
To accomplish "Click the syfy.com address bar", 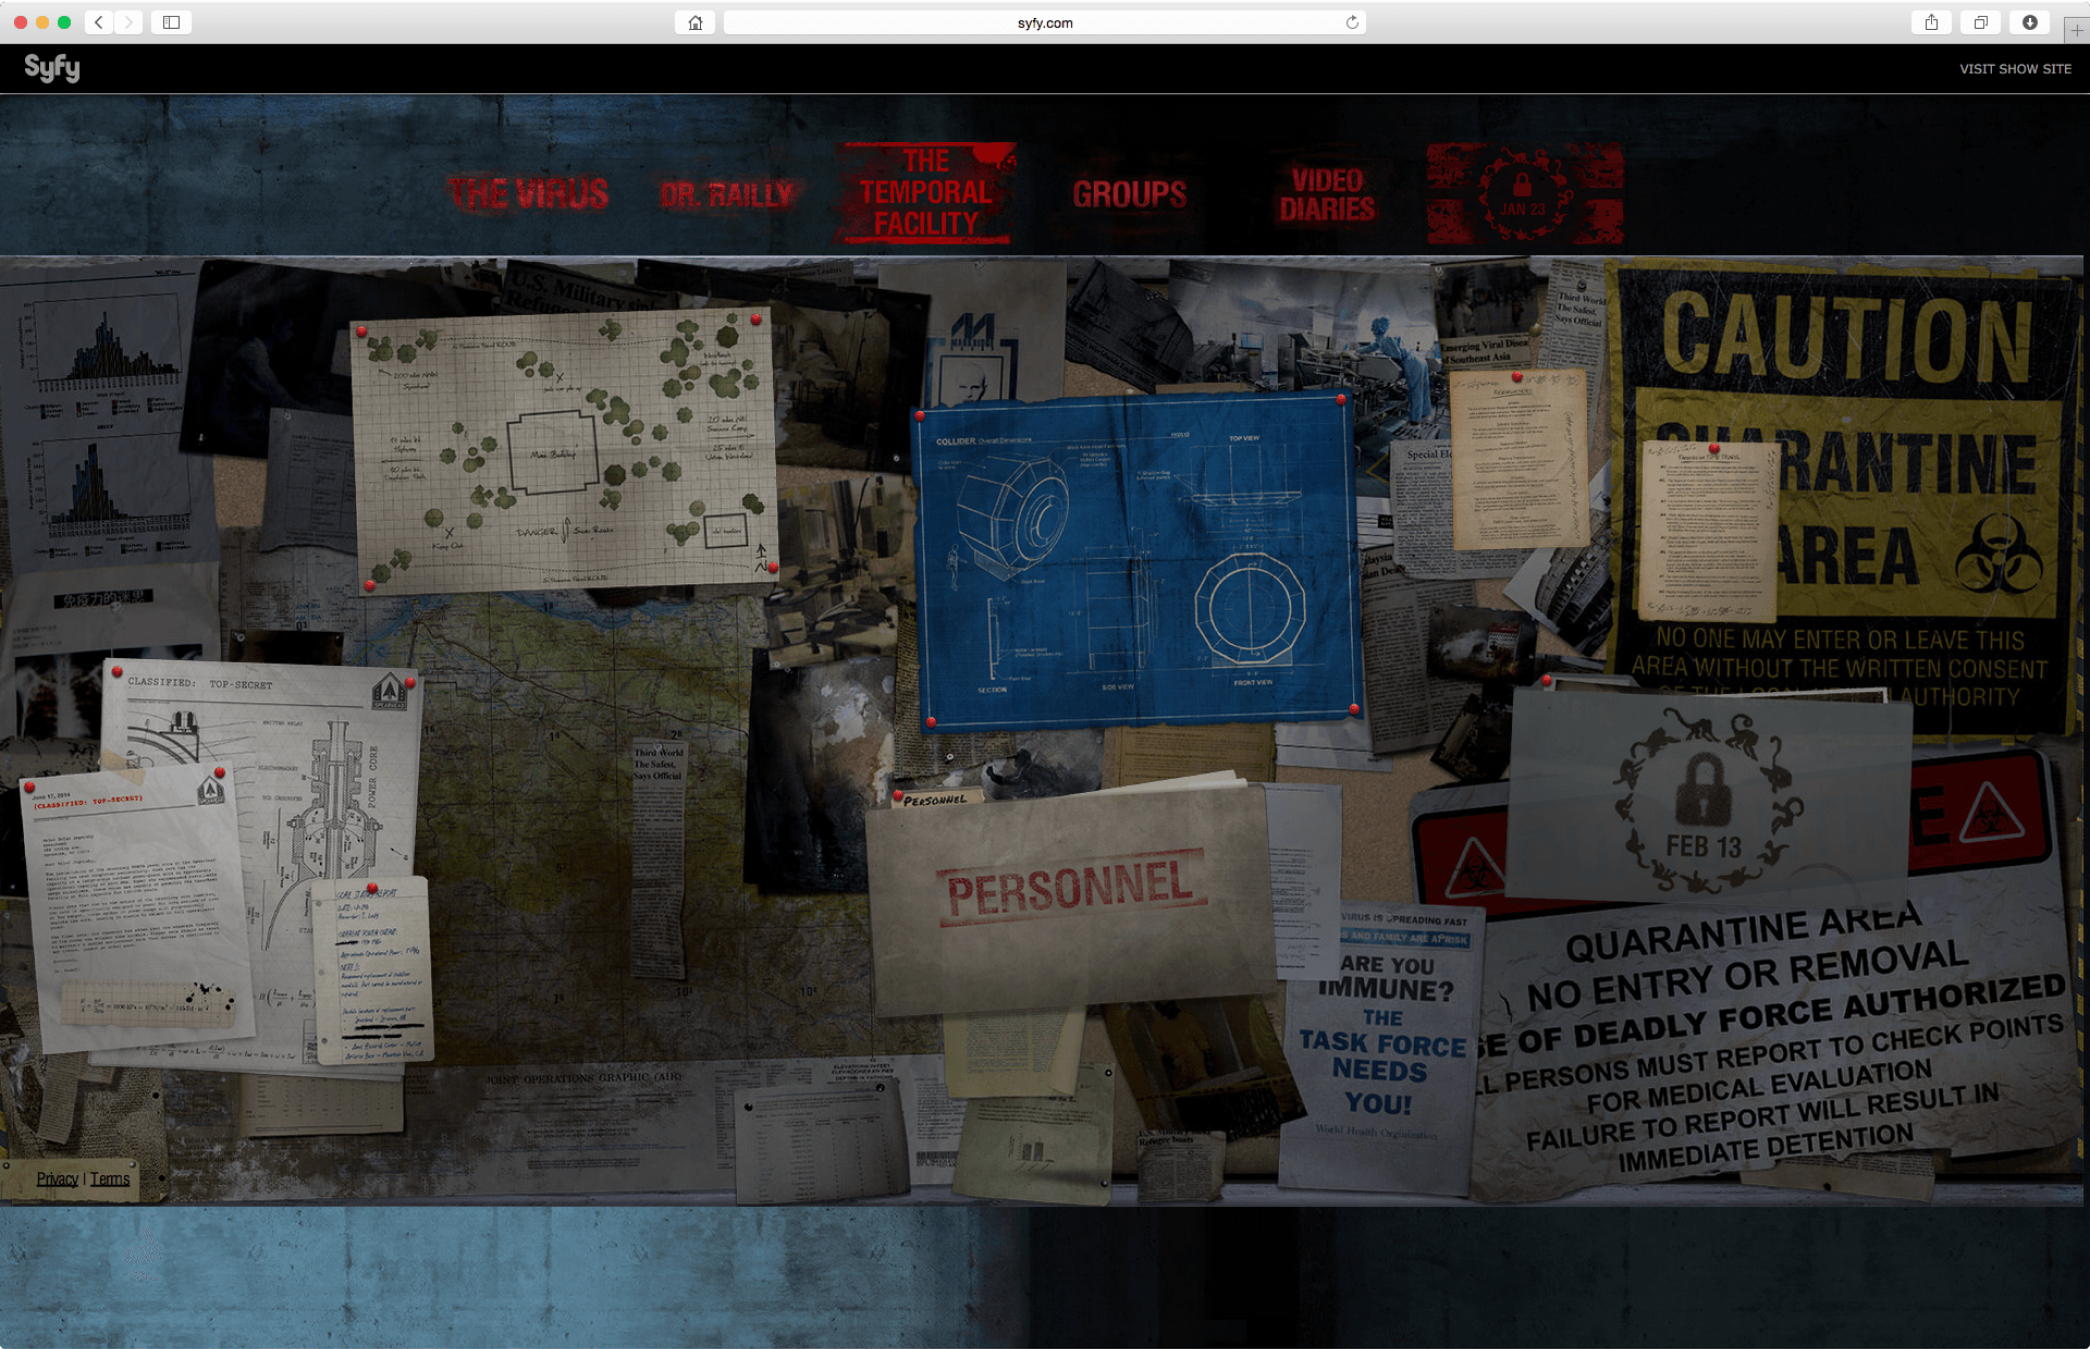I will (1044, 22).
